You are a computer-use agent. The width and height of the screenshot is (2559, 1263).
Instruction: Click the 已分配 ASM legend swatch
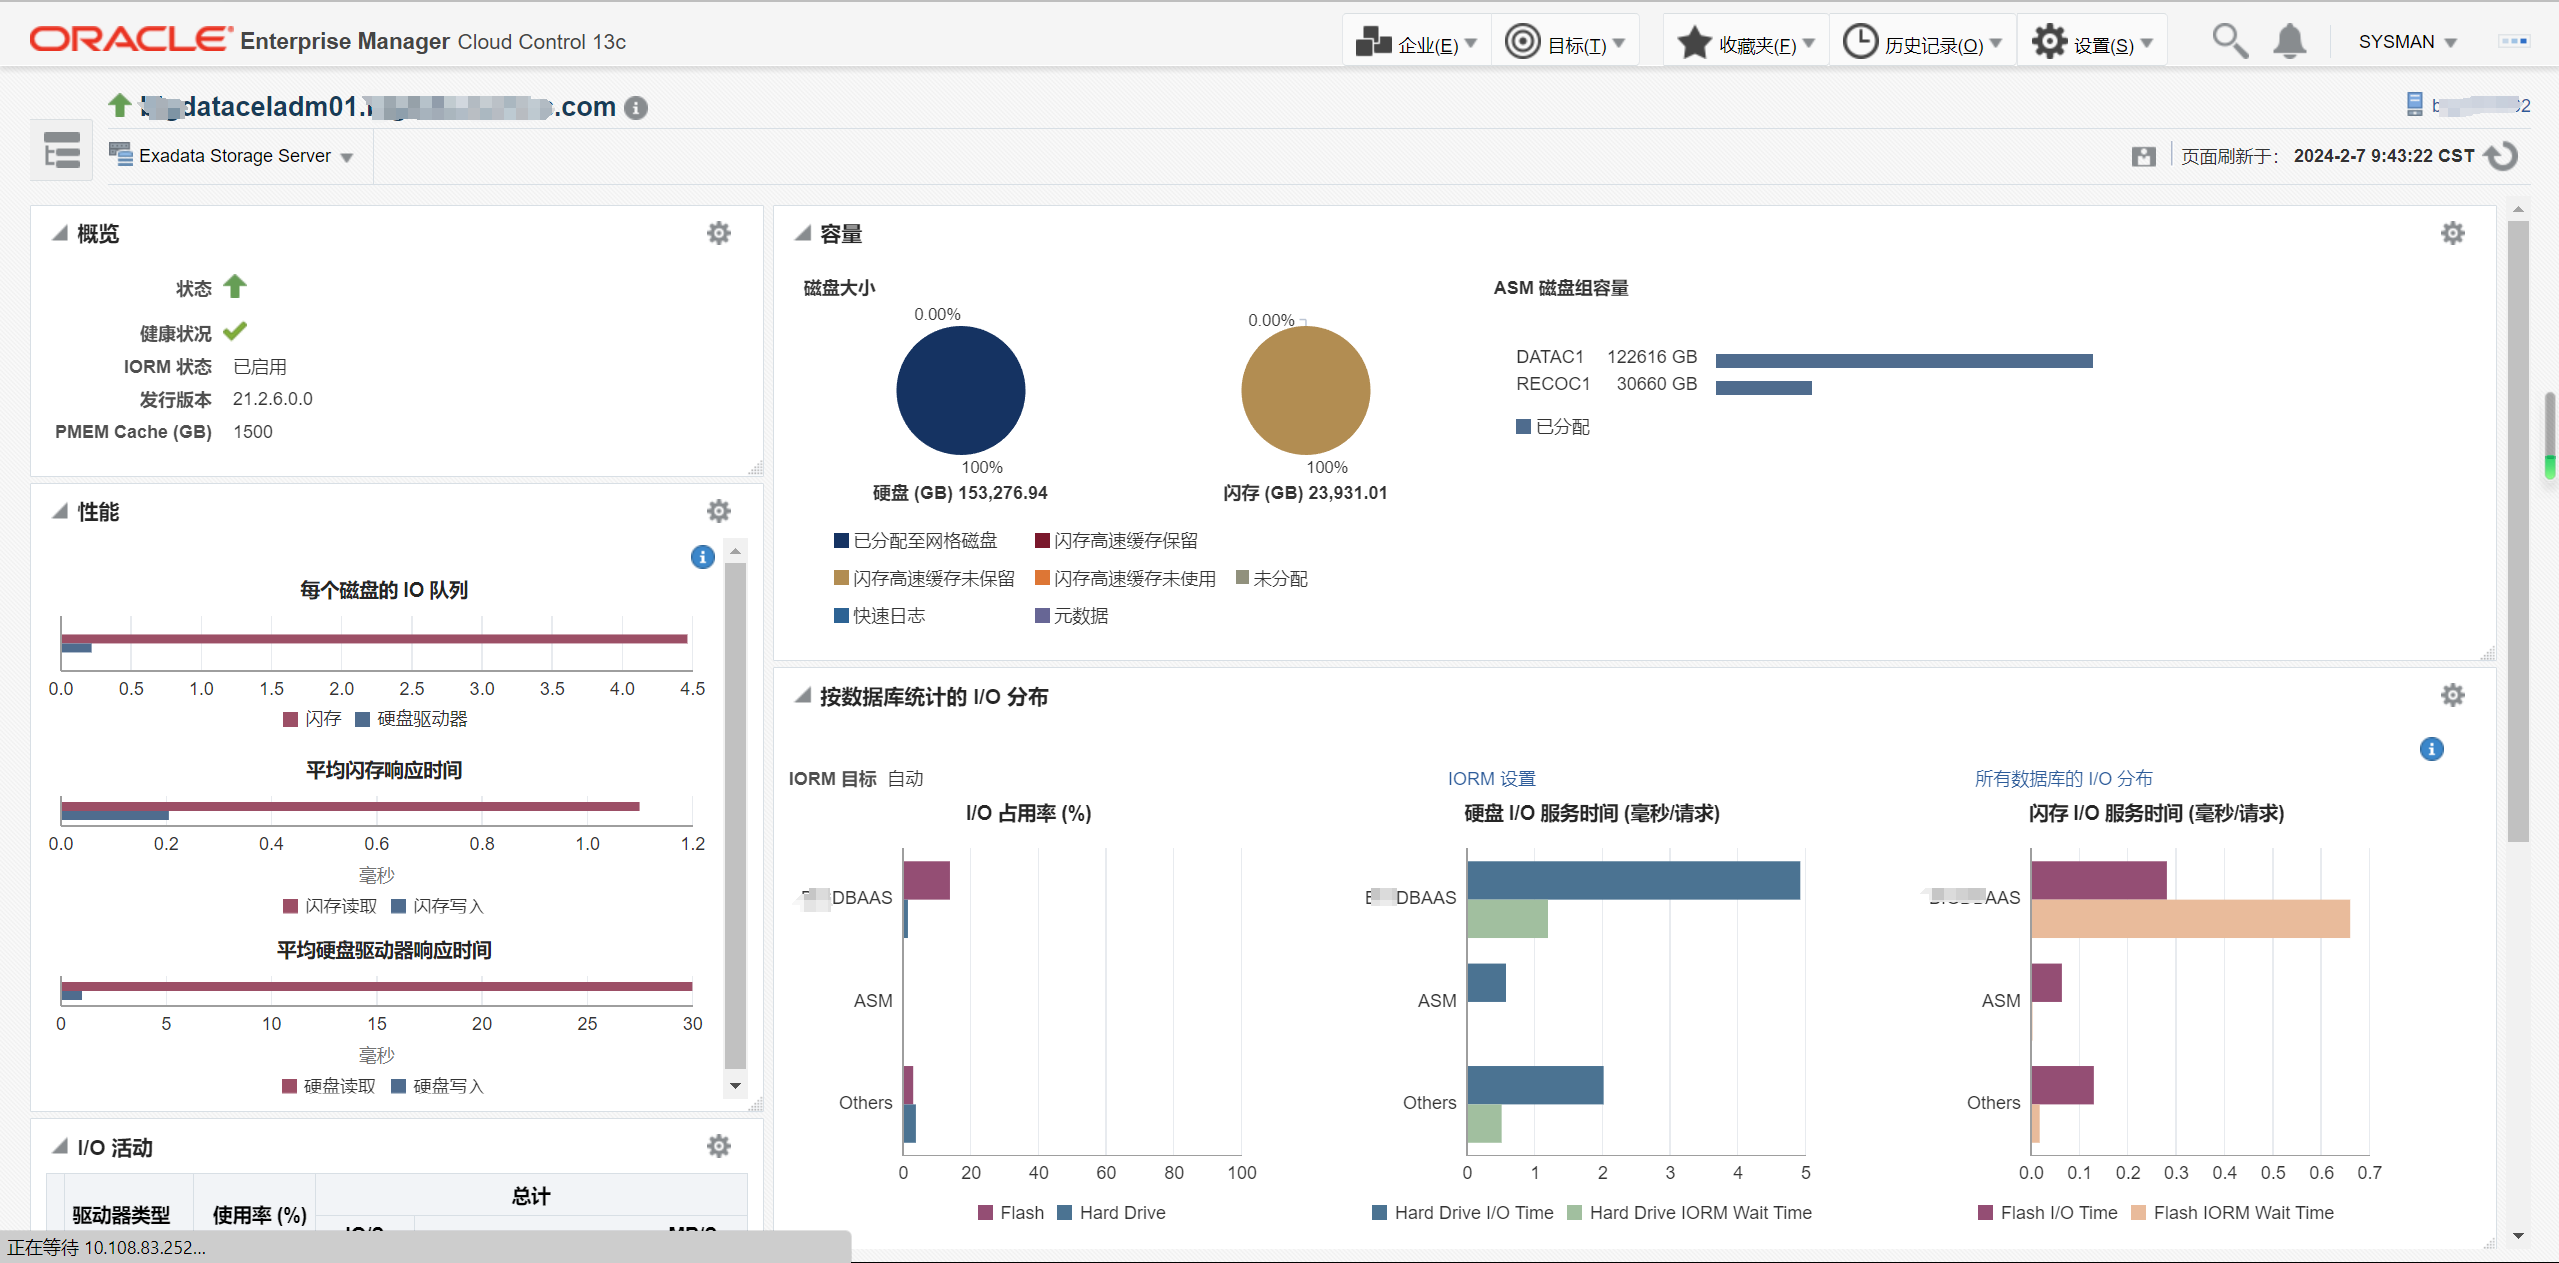click(x=1523, y=426)
